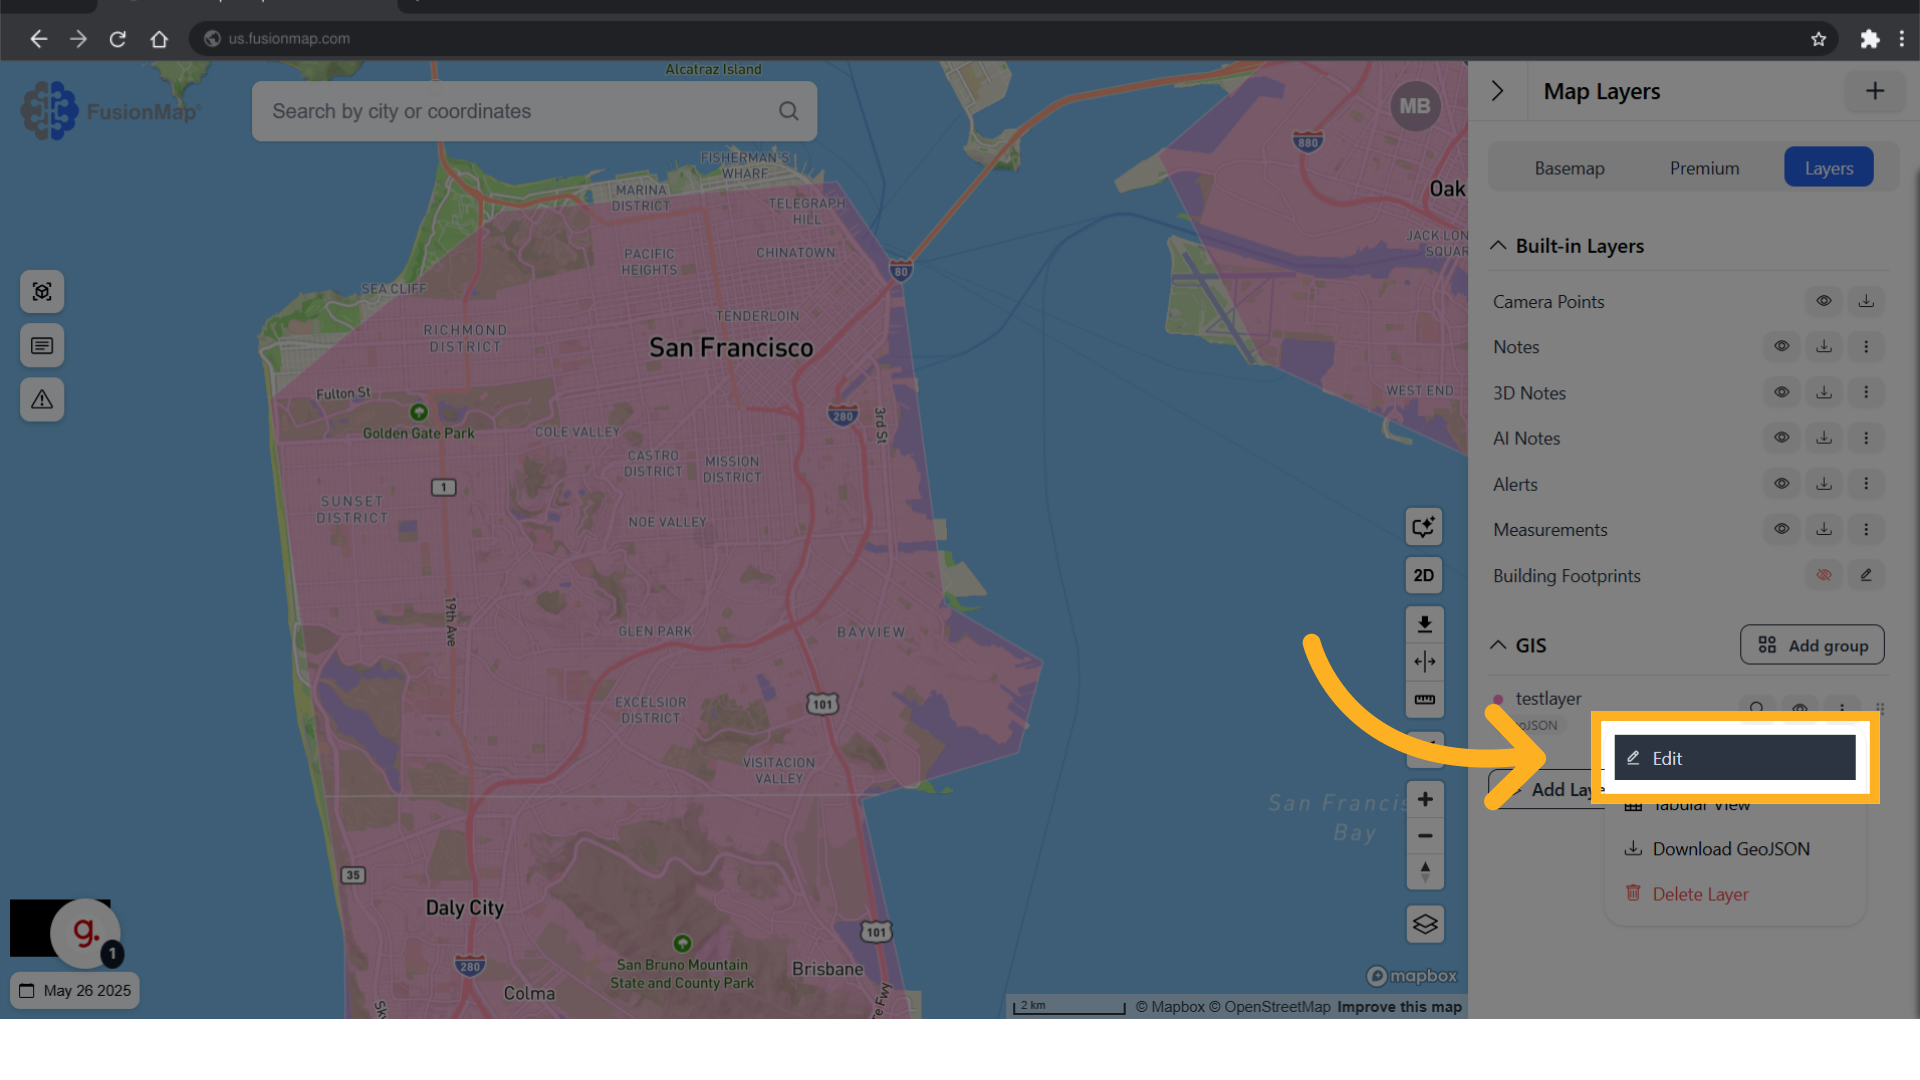Click the testlayer layer name
1920x1080 pixels.
click(1548, 699)
